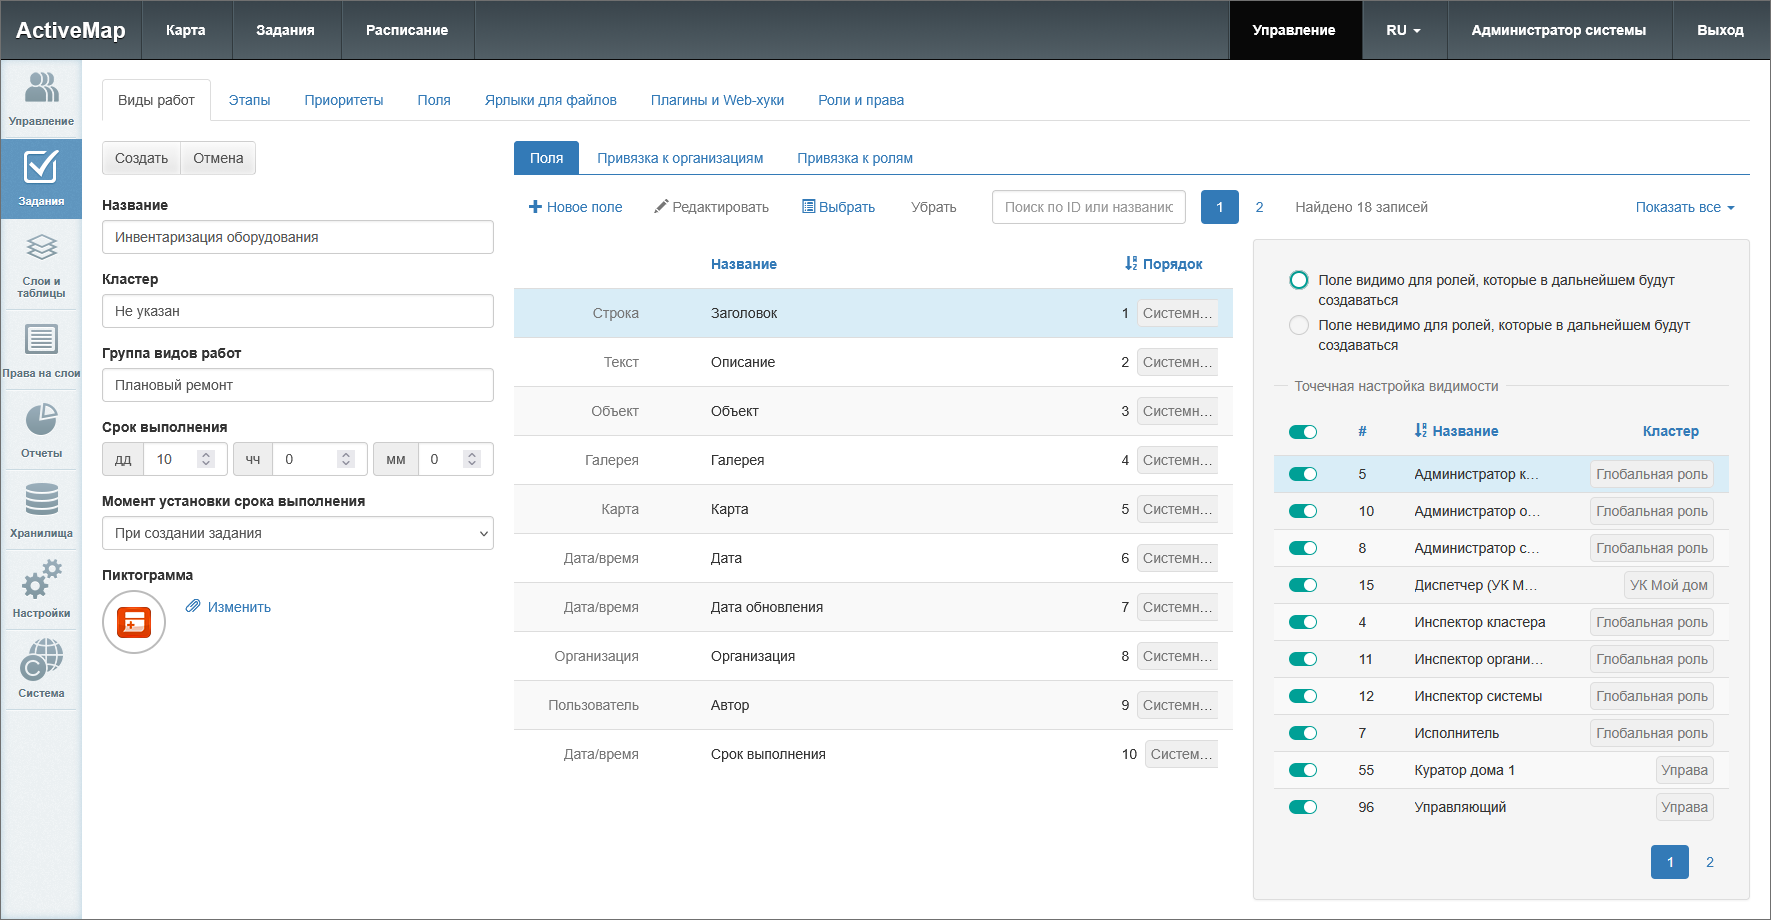
Task: Click the 'Новое поле' link
Action: (575, 207)
